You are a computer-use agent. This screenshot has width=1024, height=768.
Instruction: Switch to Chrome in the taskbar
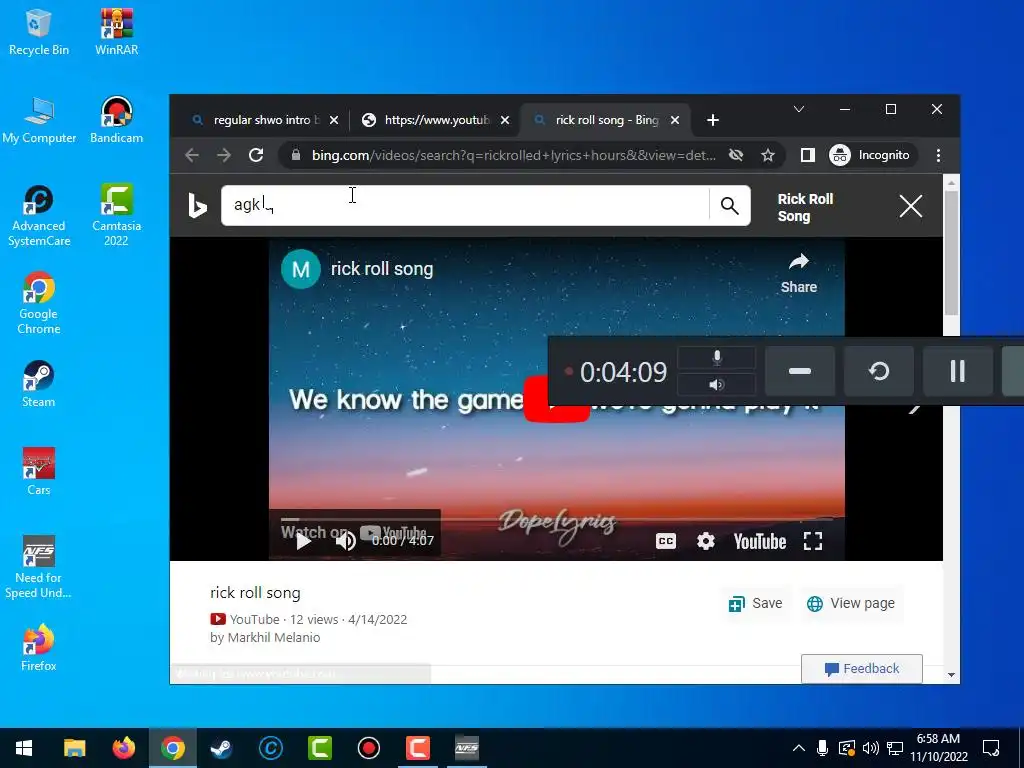[172, 748]
